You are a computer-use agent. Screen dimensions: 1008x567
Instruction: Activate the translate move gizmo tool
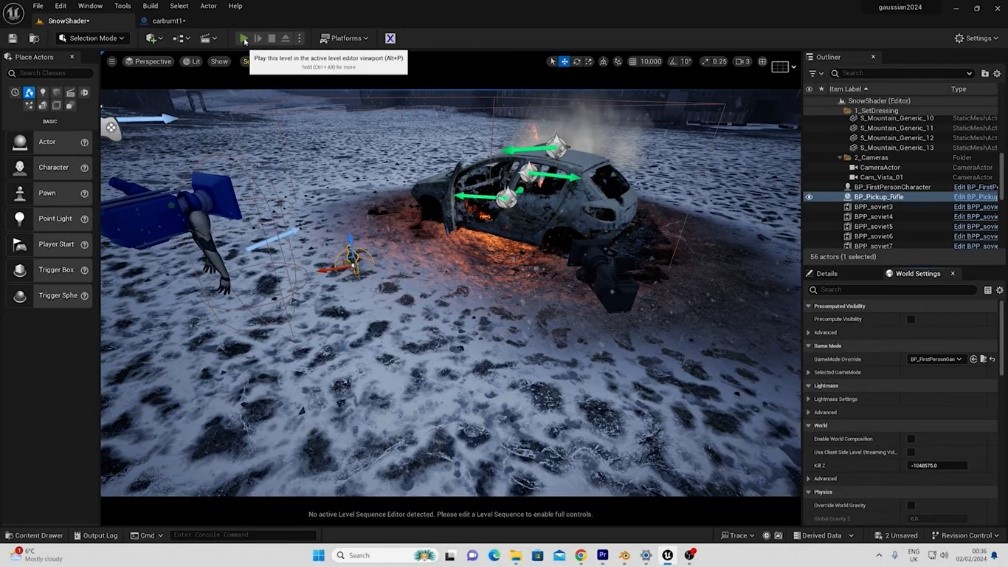[564, 61]
